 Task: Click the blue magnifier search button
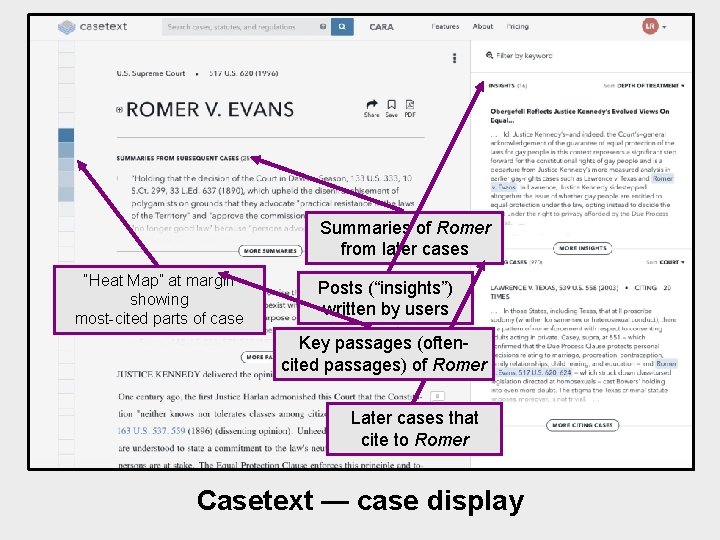(x=342, y=27)
